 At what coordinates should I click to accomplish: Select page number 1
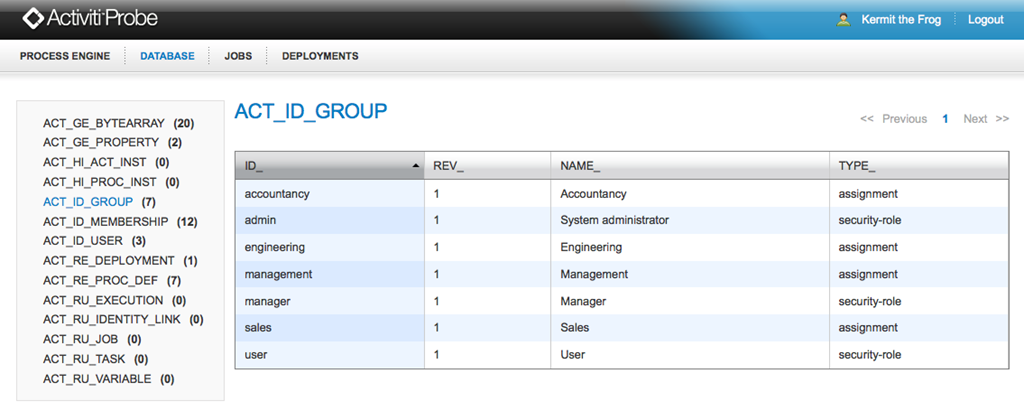[x=945, y=119]
